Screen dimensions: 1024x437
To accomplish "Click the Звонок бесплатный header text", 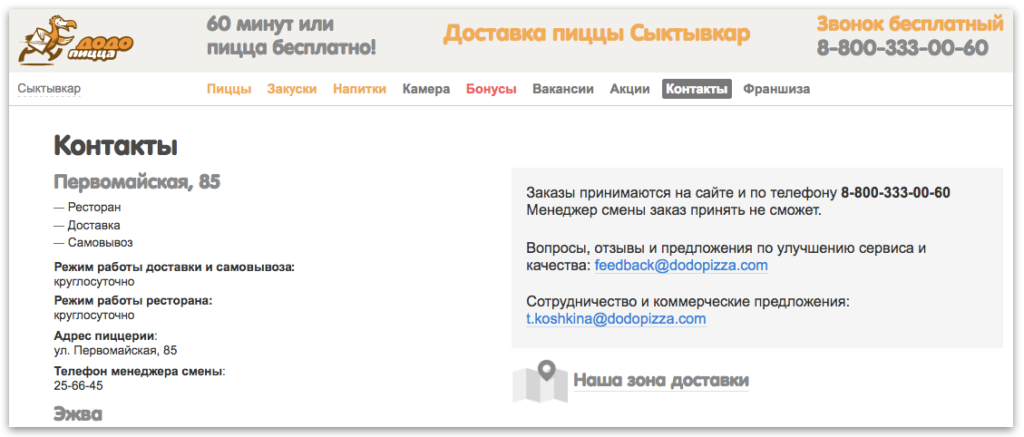I will (910, 24).
